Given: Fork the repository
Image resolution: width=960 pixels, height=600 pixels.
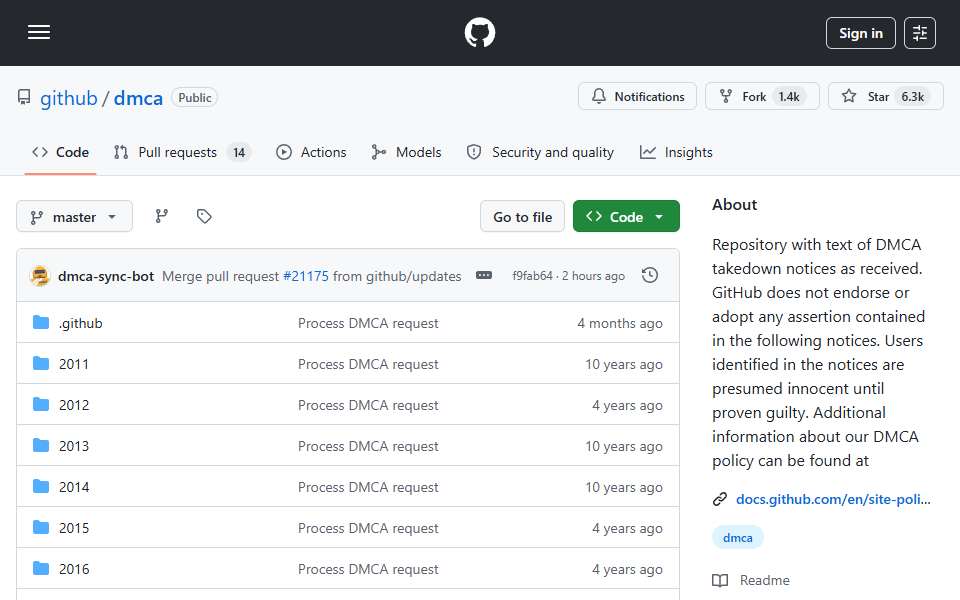Looking at the screenshot, I should (x=762, y=97).
